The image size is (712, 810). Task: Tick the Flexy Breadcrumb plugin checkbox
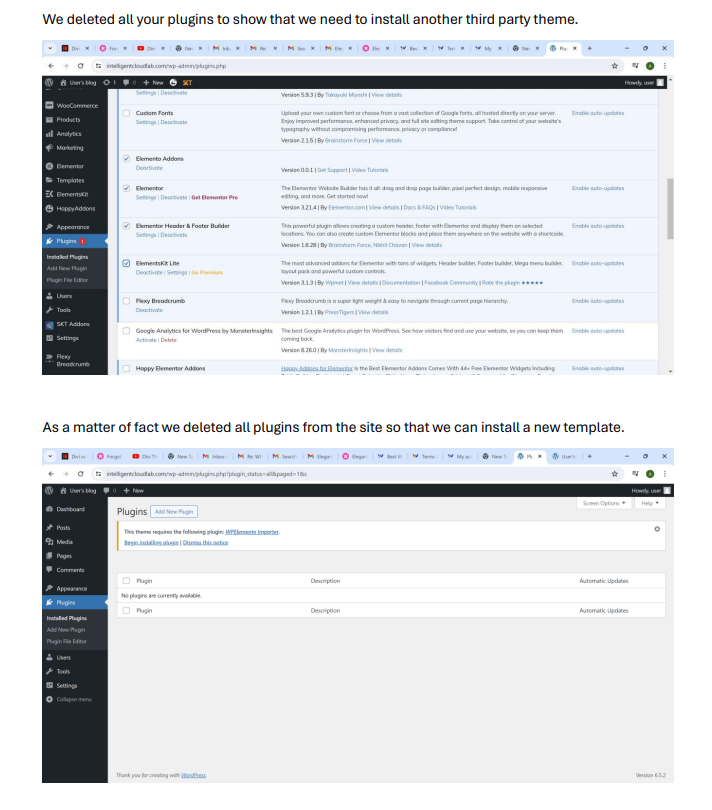[126, 301]
